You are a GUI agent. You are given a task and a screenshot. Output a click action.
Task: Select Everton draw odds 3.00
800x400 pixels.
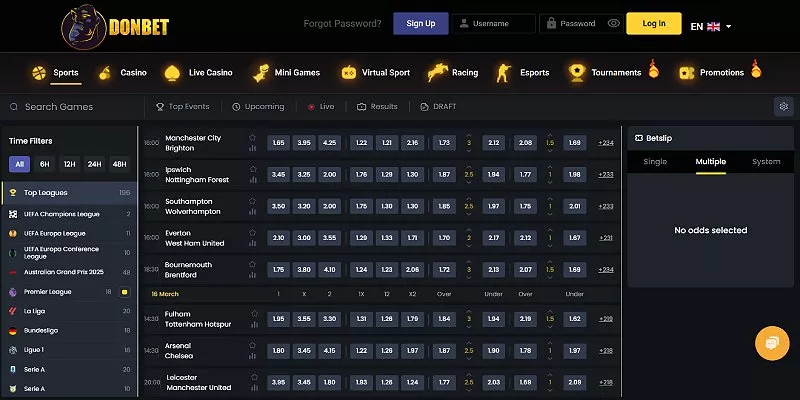coord(304,238)
